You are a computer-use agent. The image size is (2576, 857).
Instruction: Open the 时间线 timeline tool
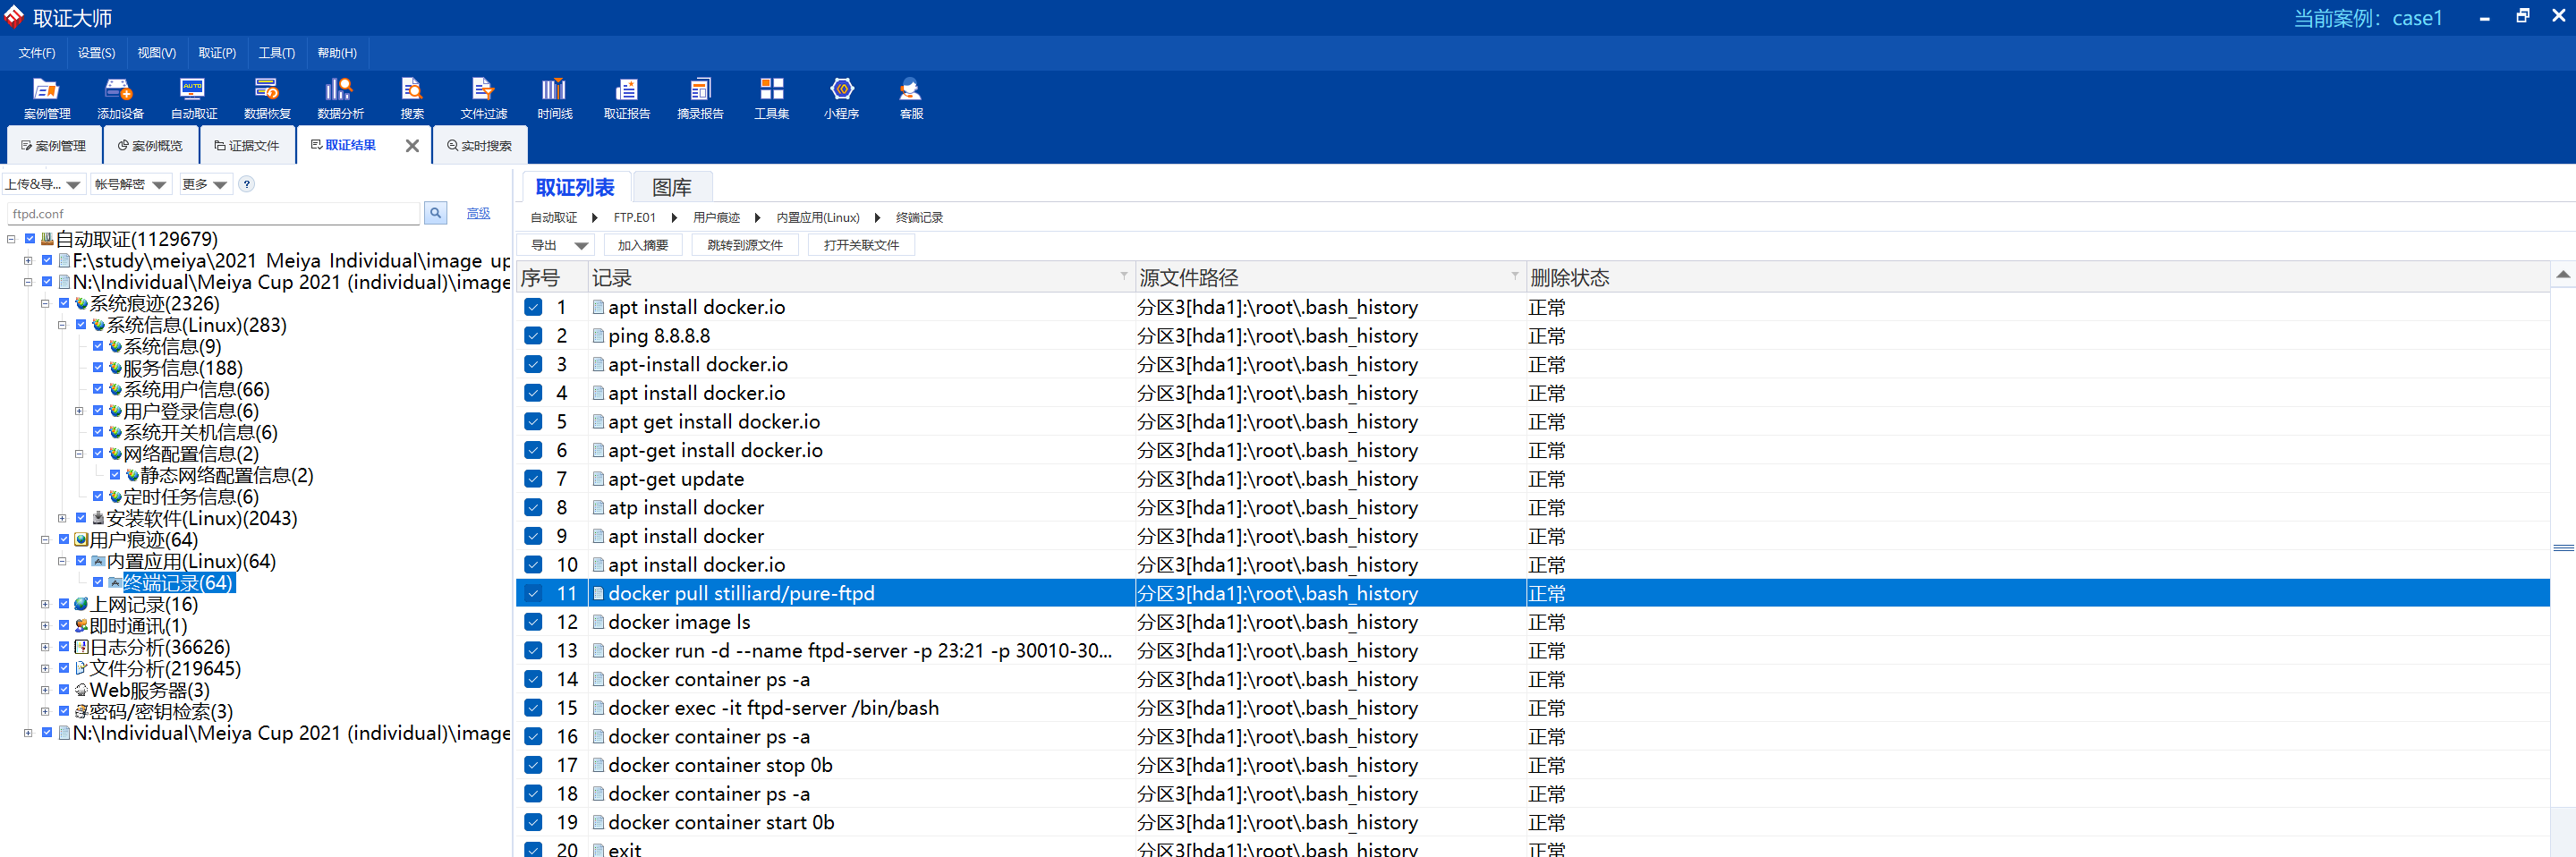pos(554,98)
